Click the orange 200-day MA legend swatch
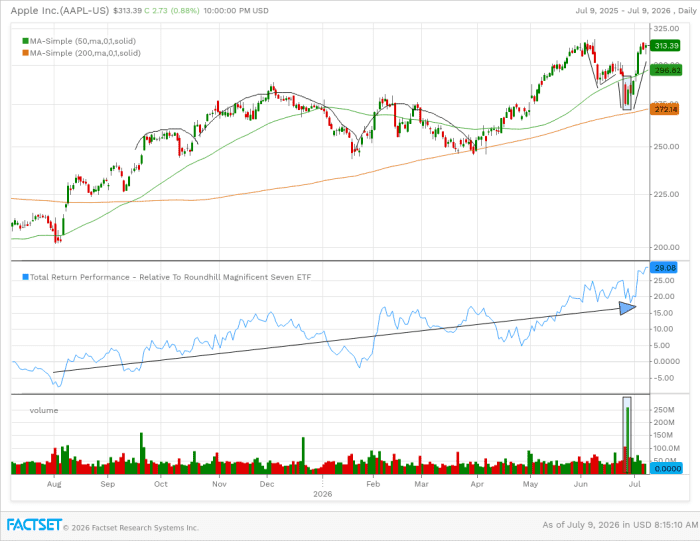Image resolution: width=700 pixels, height=541 pixels. point(25,53)
